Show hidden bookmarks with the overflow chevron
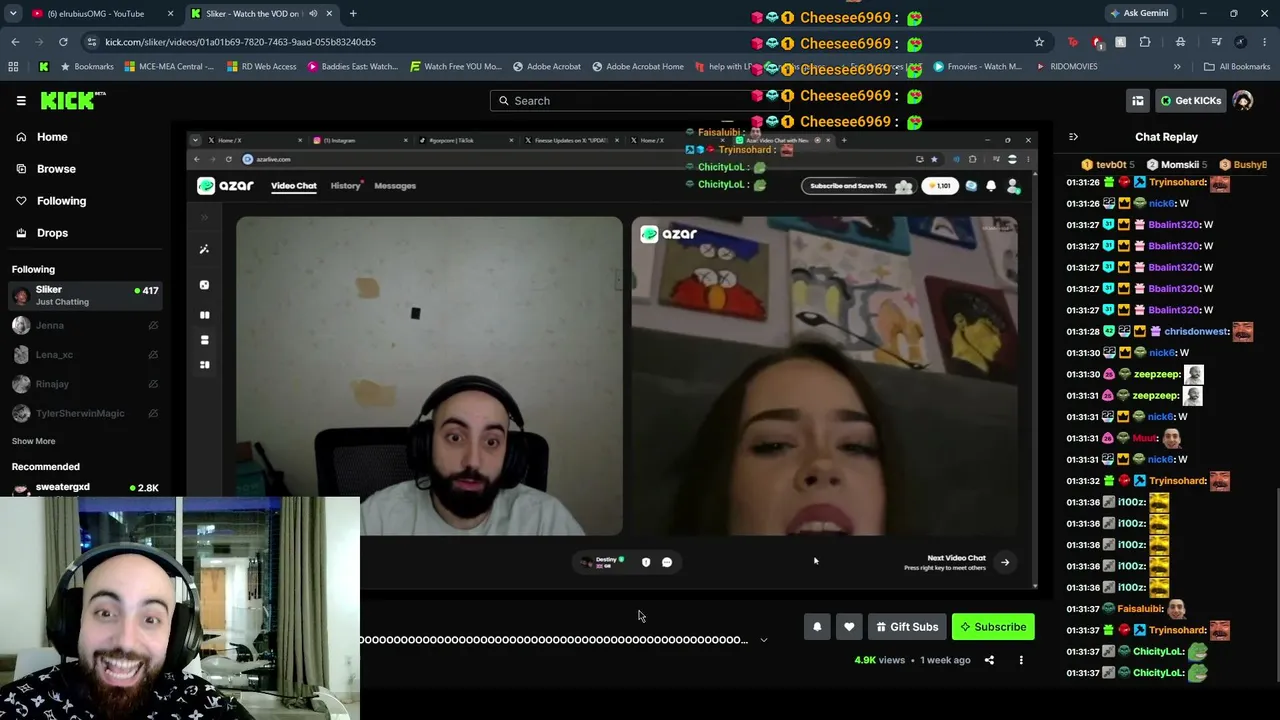 pyautogui.click(x=1177, y=66)
